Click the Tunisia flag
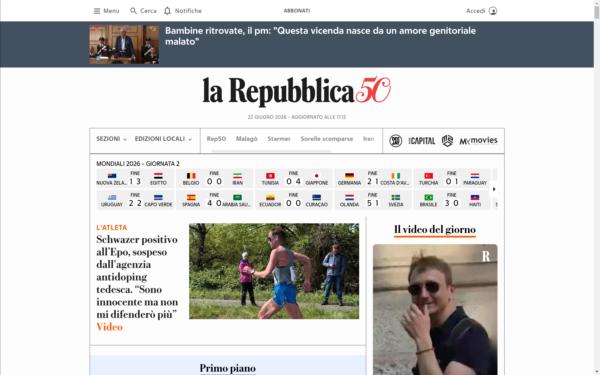The height and width of the screenshot is (375, 600). [x=270, y=176]
